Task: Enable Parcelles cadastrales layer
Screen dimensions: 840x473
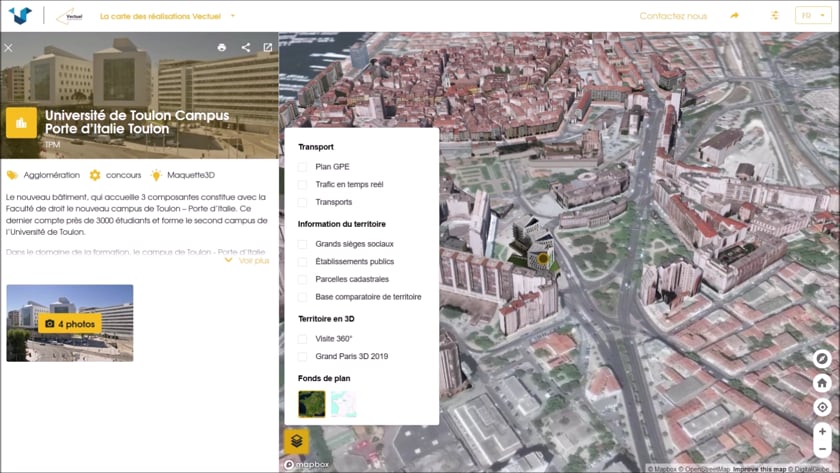Action: [x=302, y=279]
